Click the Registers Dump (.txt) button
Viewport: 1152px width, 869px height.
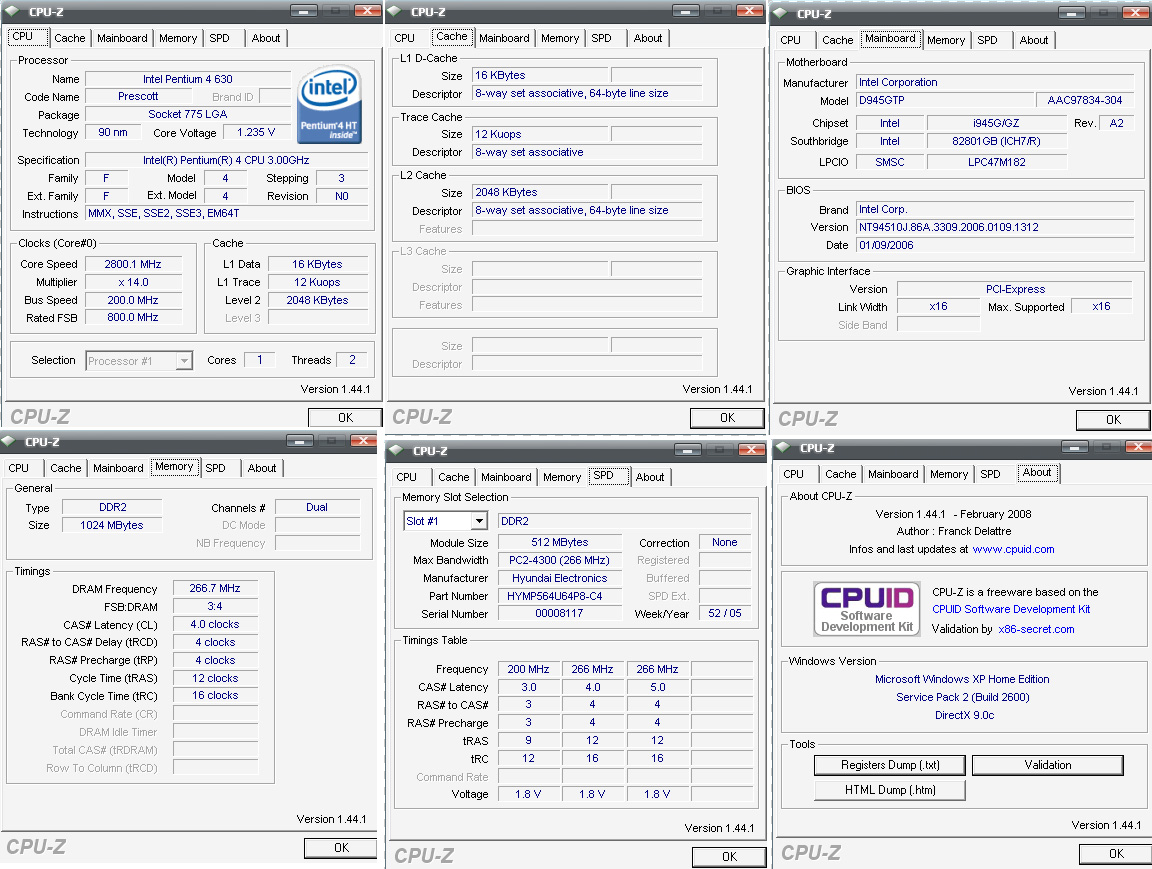click(890, 765)
